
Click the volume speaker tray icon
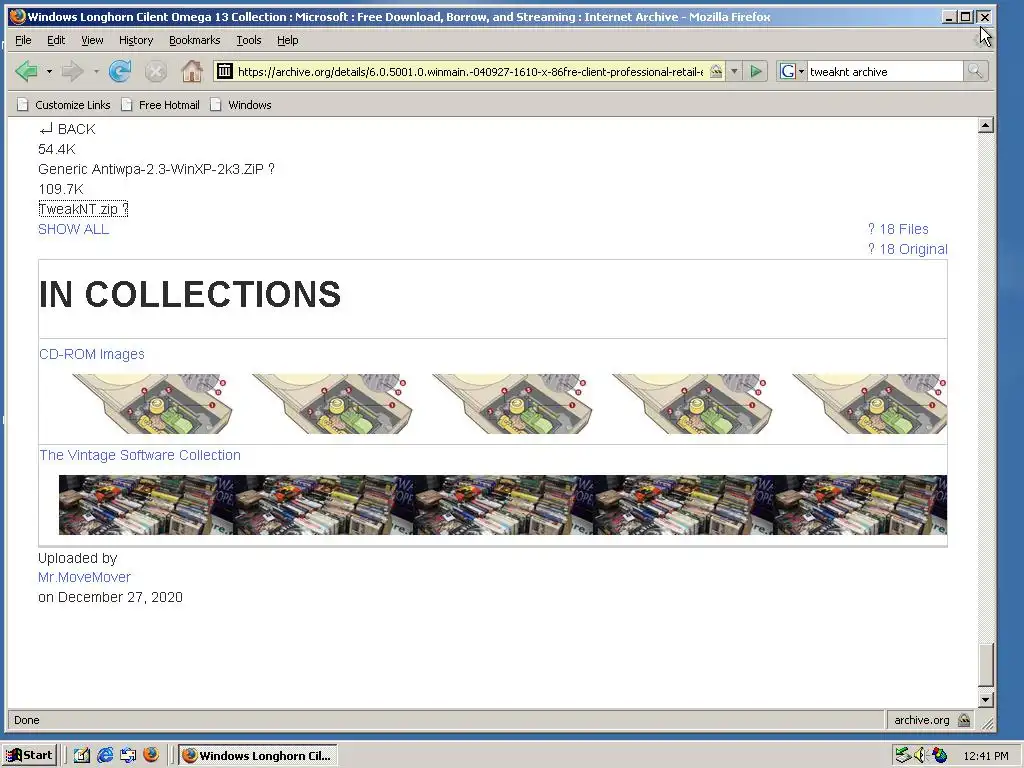[x=920, y=756]
